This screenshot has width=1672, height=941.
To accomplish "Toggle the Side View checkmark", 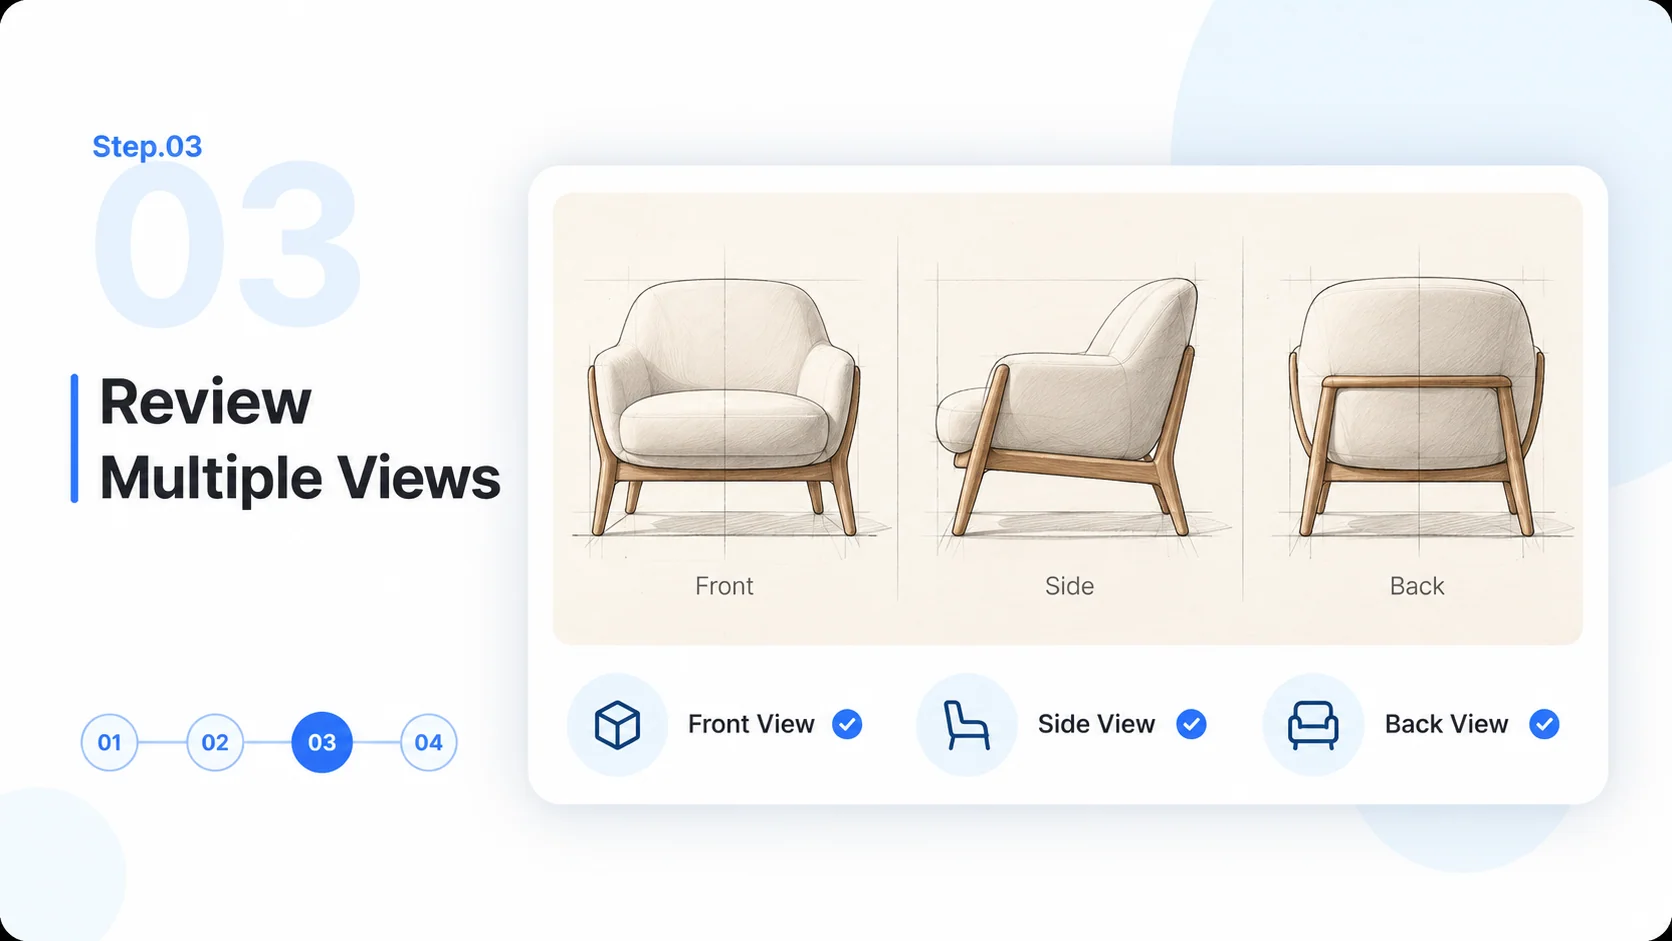I will [x=1191, y=724].
